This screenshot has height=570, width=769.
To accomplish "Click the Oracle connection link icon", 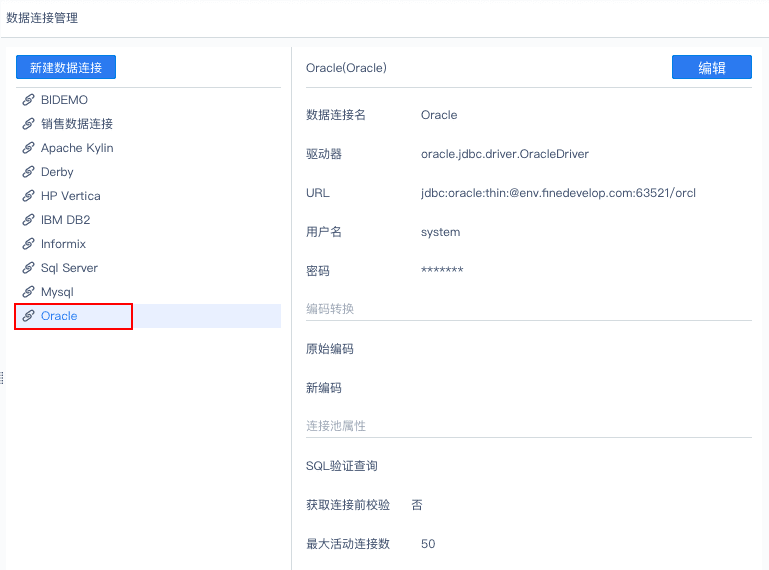I will click(28, 316).
